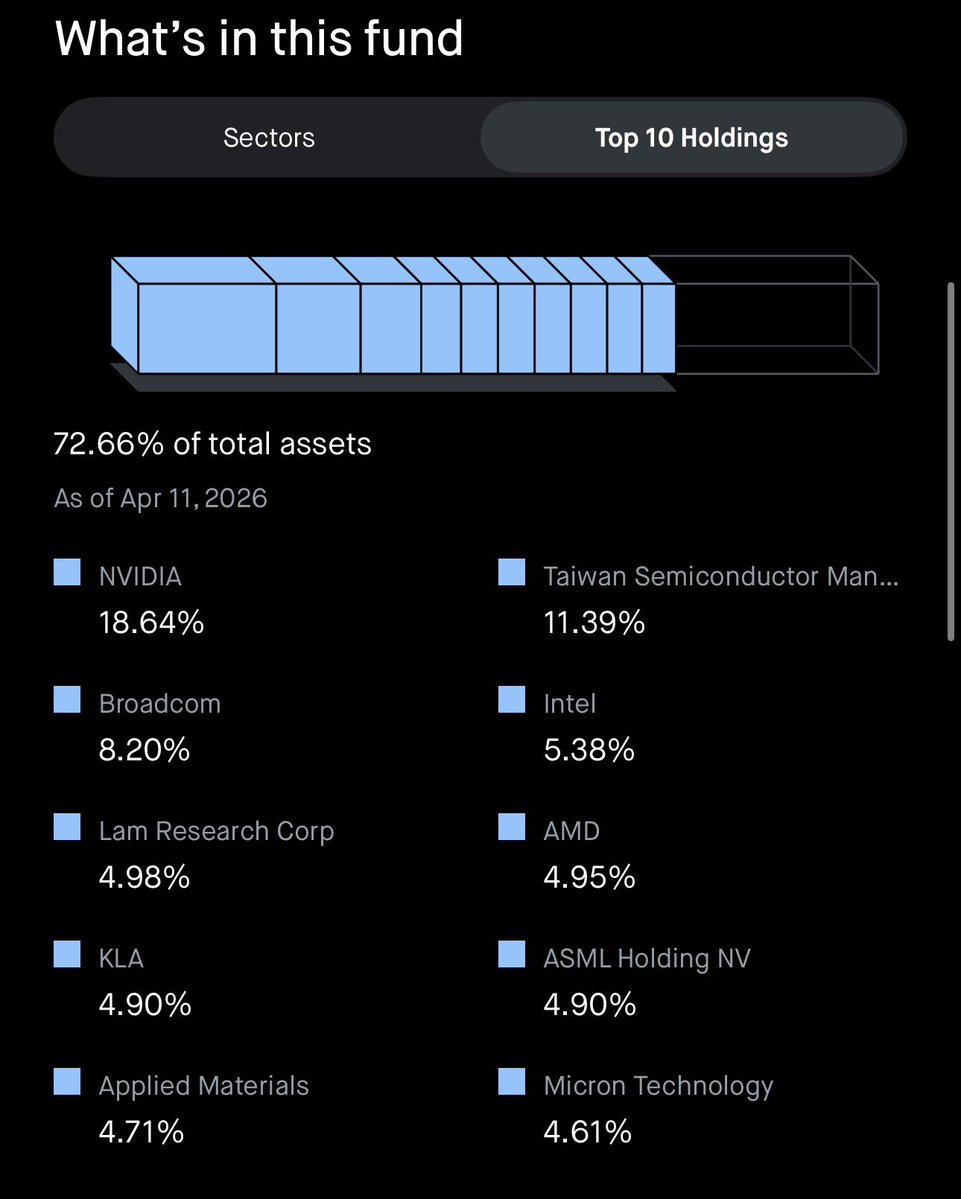961x1199 pixels.
Task: Click the largest bar segment in chart
Action: tap(205, 328)
